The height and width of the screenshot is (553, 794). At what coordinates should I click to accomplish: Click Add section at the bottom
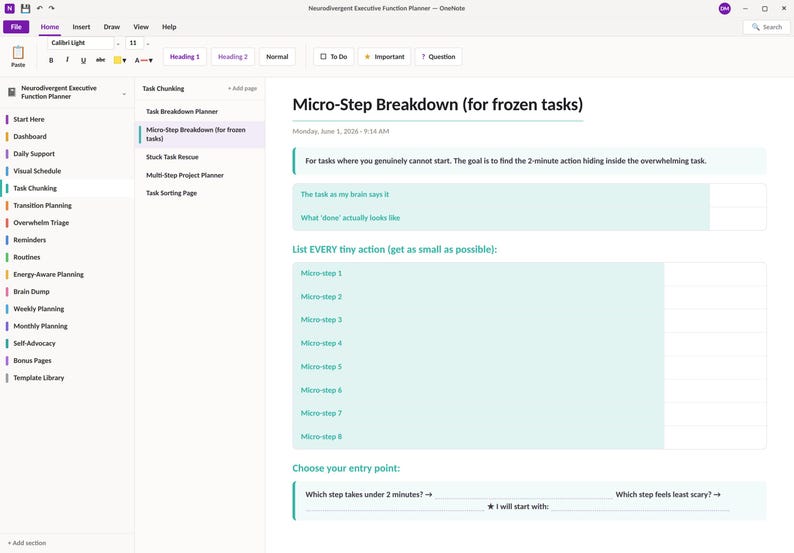(x=27, y=542)
